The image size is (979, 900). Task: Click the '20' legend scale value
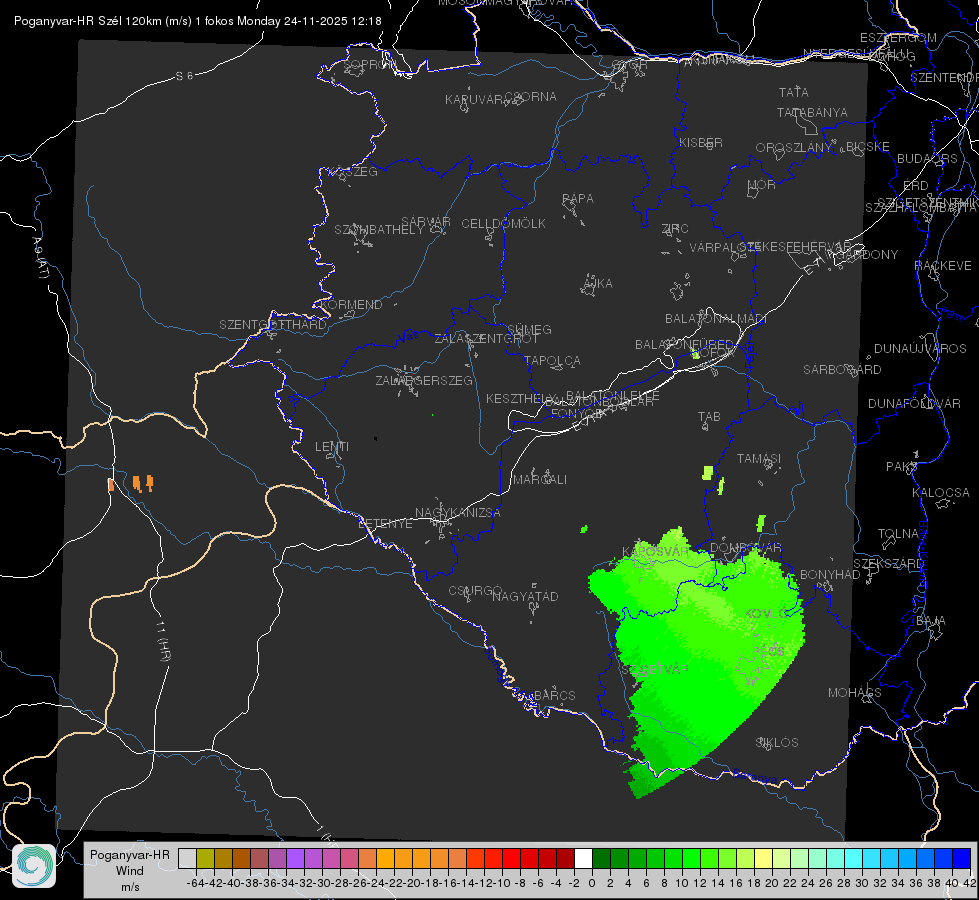(772, 883)
